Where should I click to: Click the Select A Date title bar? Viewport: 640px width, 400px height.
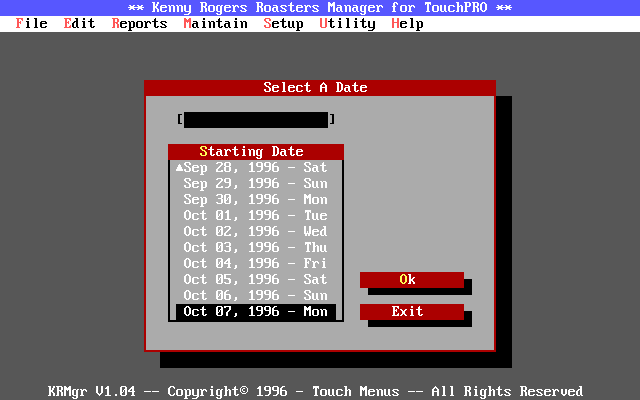[x=320, y=87]
